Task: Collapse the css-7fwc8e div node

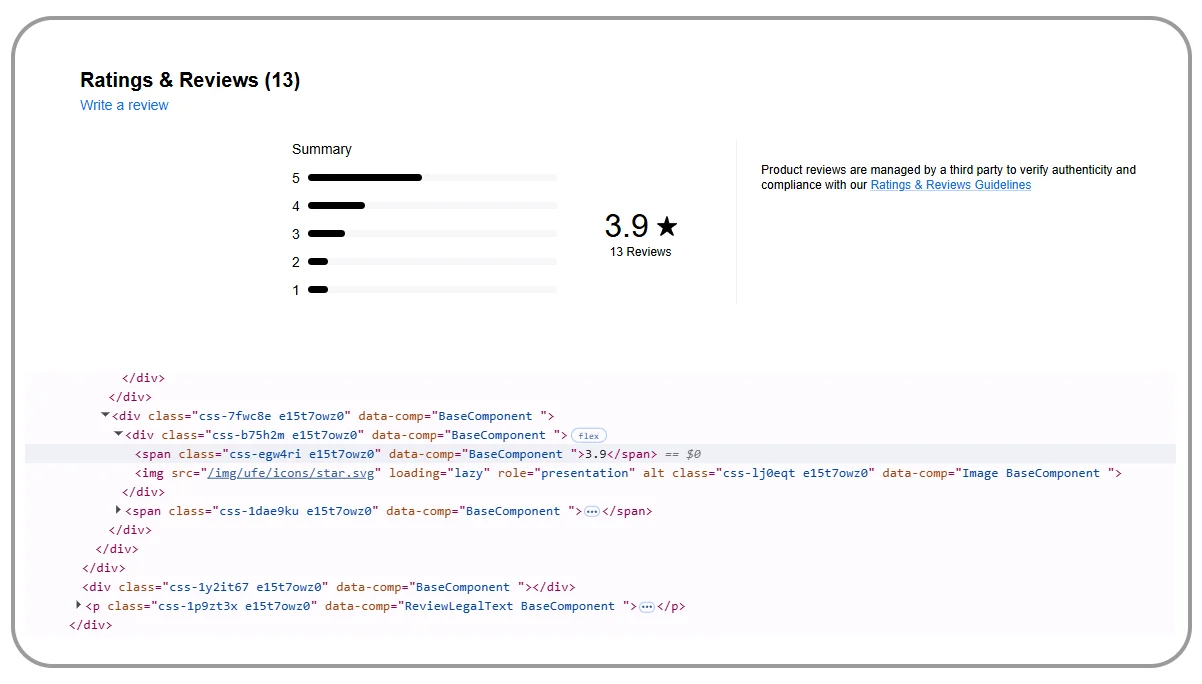Action: (106, 416)
